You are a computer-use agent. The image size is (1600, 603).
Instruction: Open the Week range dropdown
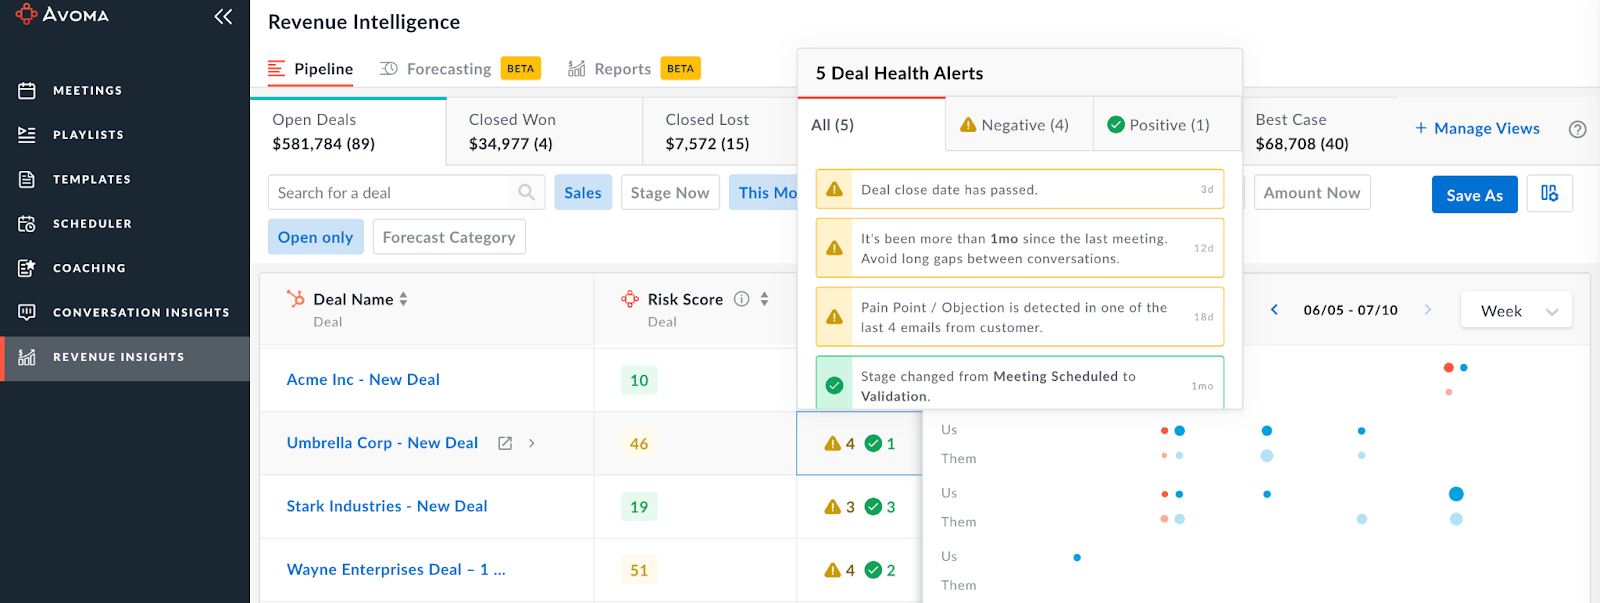point(1515,311)
